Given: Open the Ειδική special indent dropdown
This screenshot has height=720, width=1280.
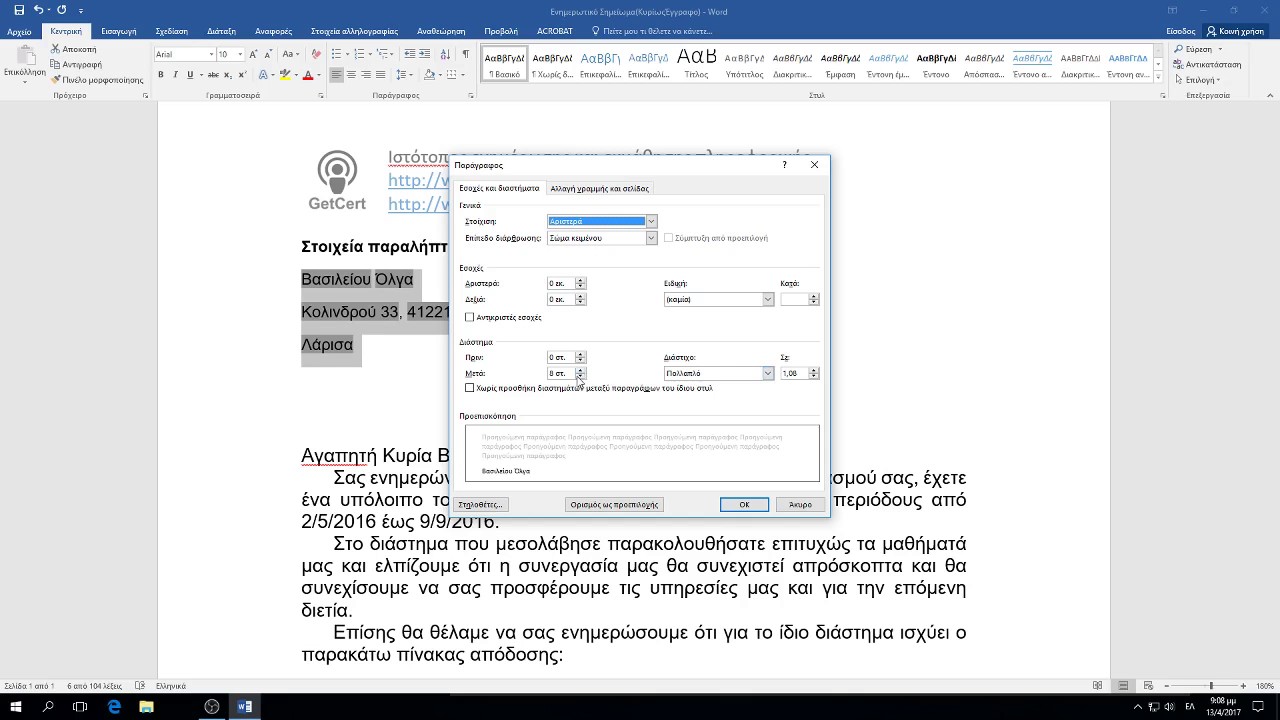Looking at the screenshot, I should (768, 299).
